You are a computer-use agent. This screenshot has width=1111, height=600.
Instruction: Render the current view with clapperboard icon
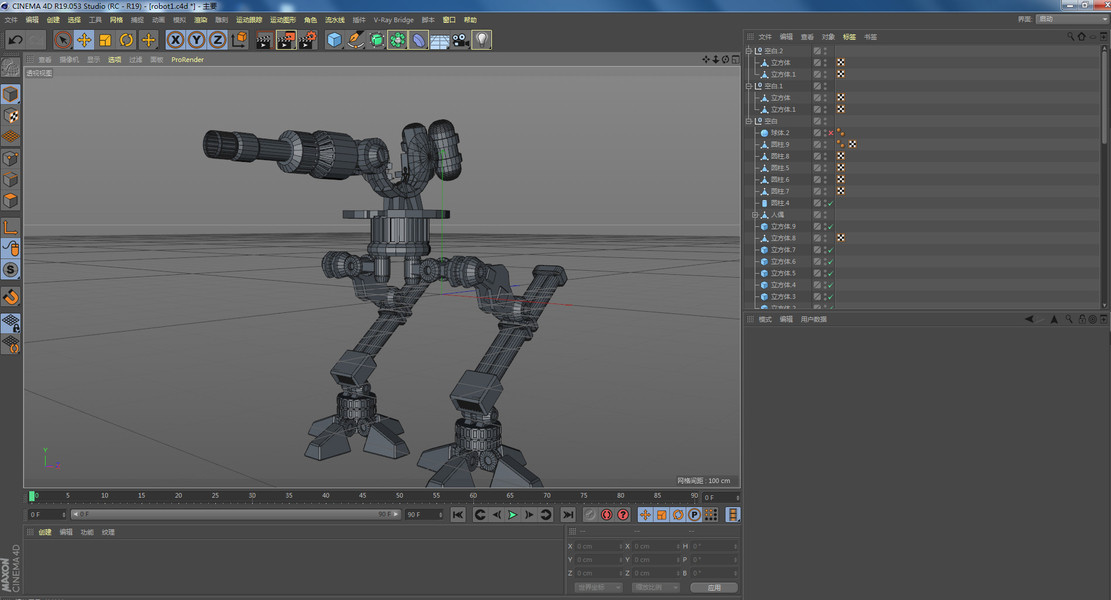[x=264, y=40]
